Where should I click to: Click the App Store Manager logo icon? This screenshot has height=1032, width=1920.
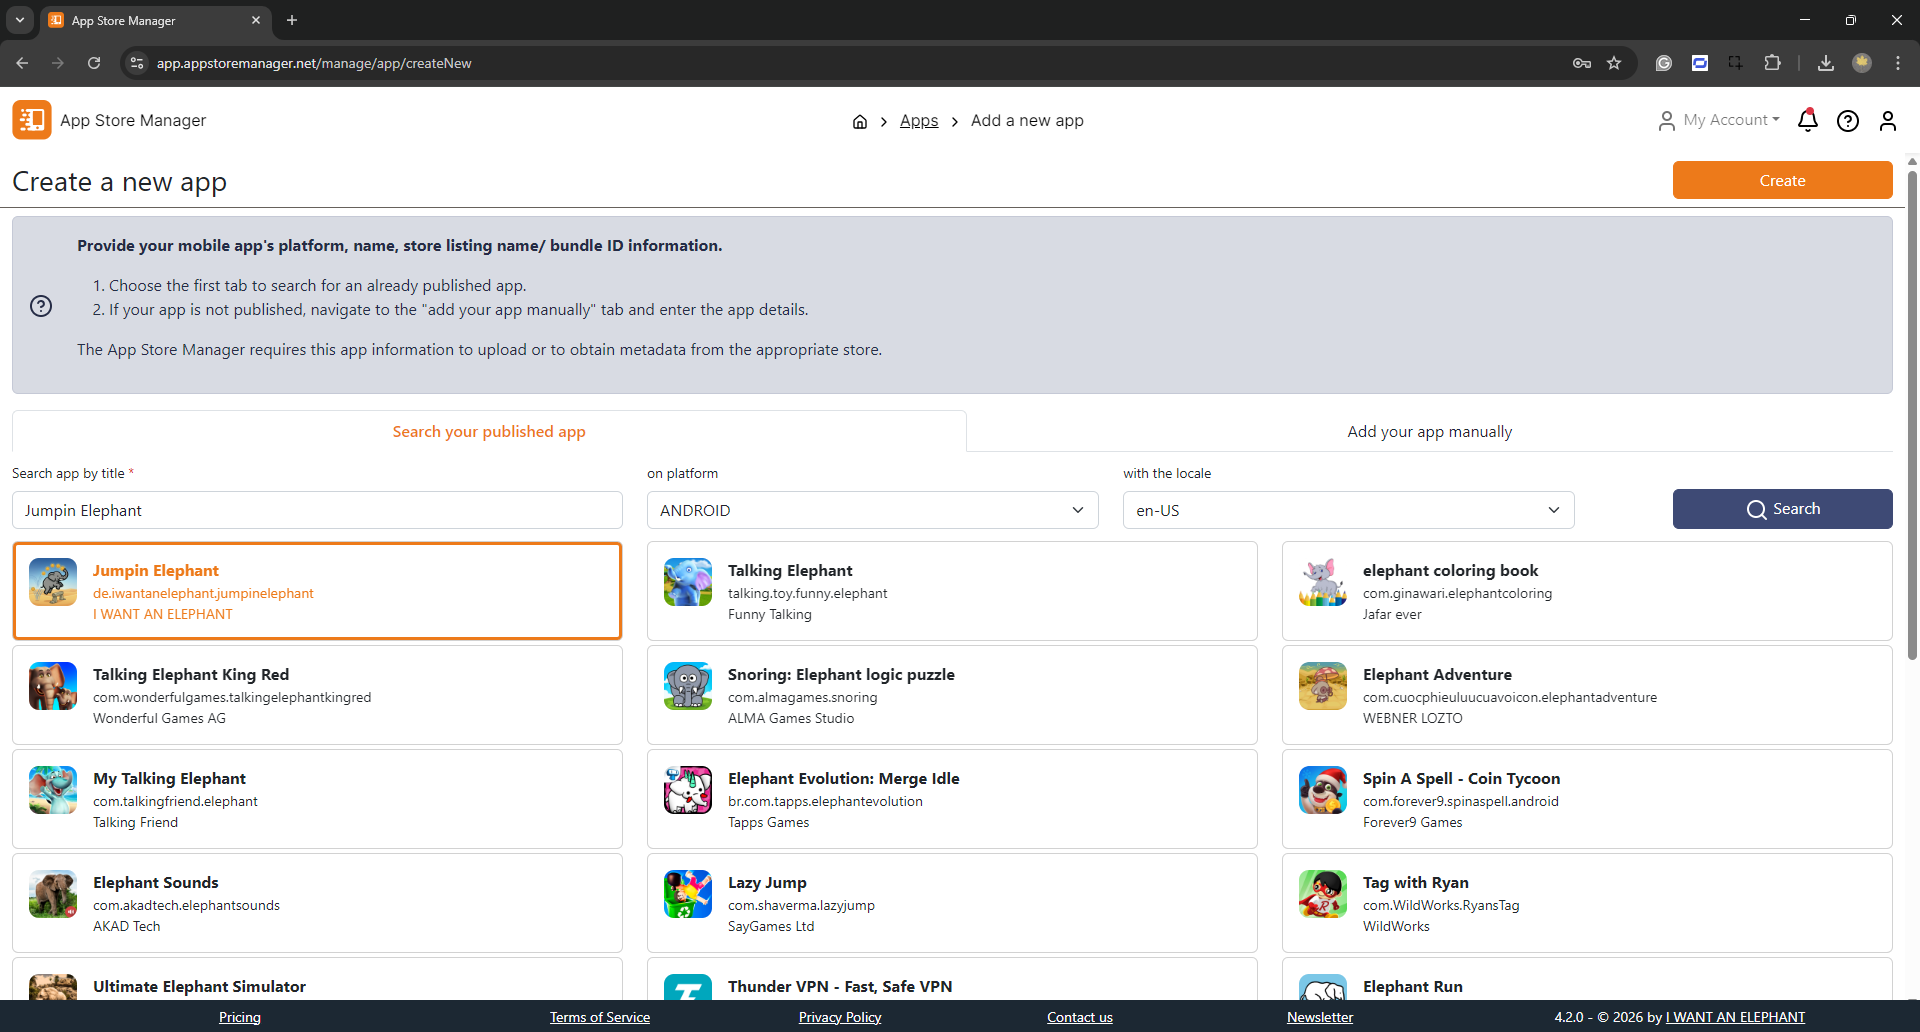(32, 120)
